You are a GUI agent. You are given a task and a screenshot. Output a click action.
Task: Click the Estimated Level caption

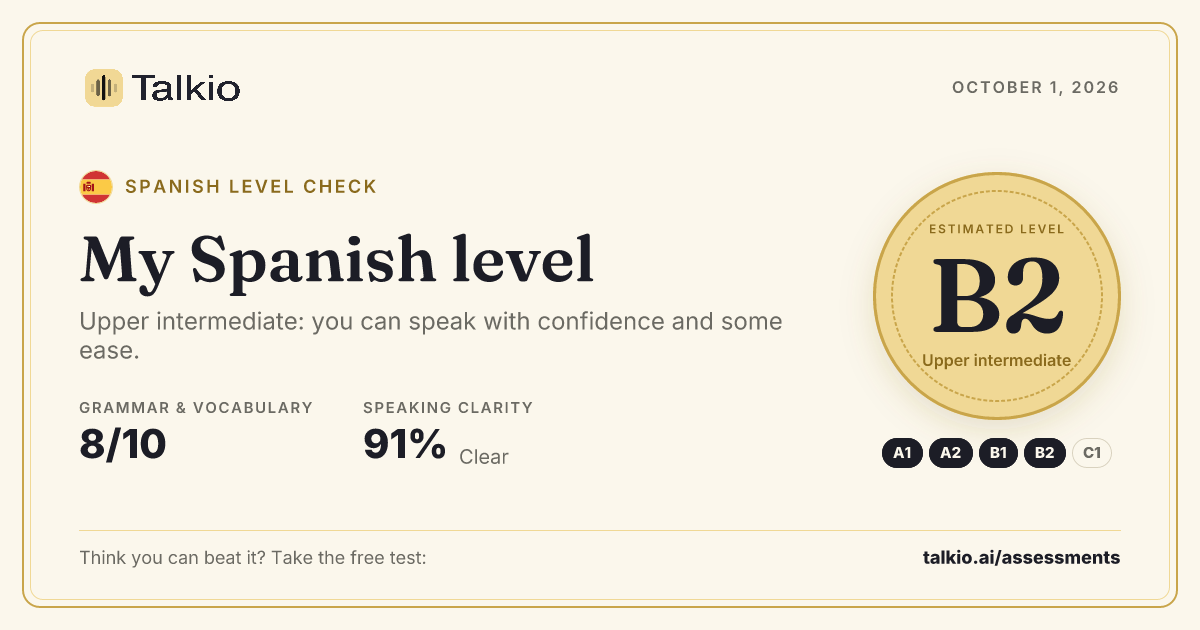point(997,229)
